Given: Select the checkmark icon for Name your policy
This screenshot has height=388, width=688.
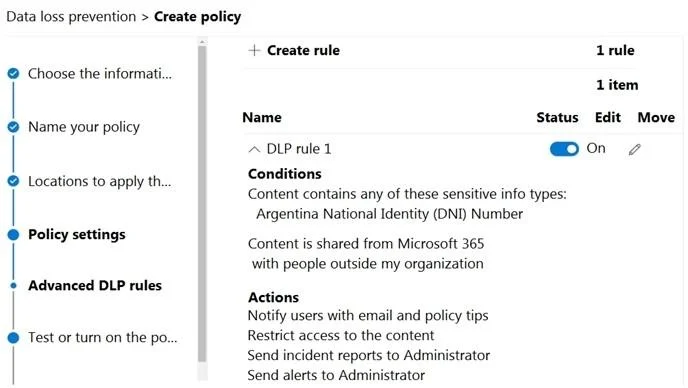Looking at the screenshot, I should pos(14,127).
